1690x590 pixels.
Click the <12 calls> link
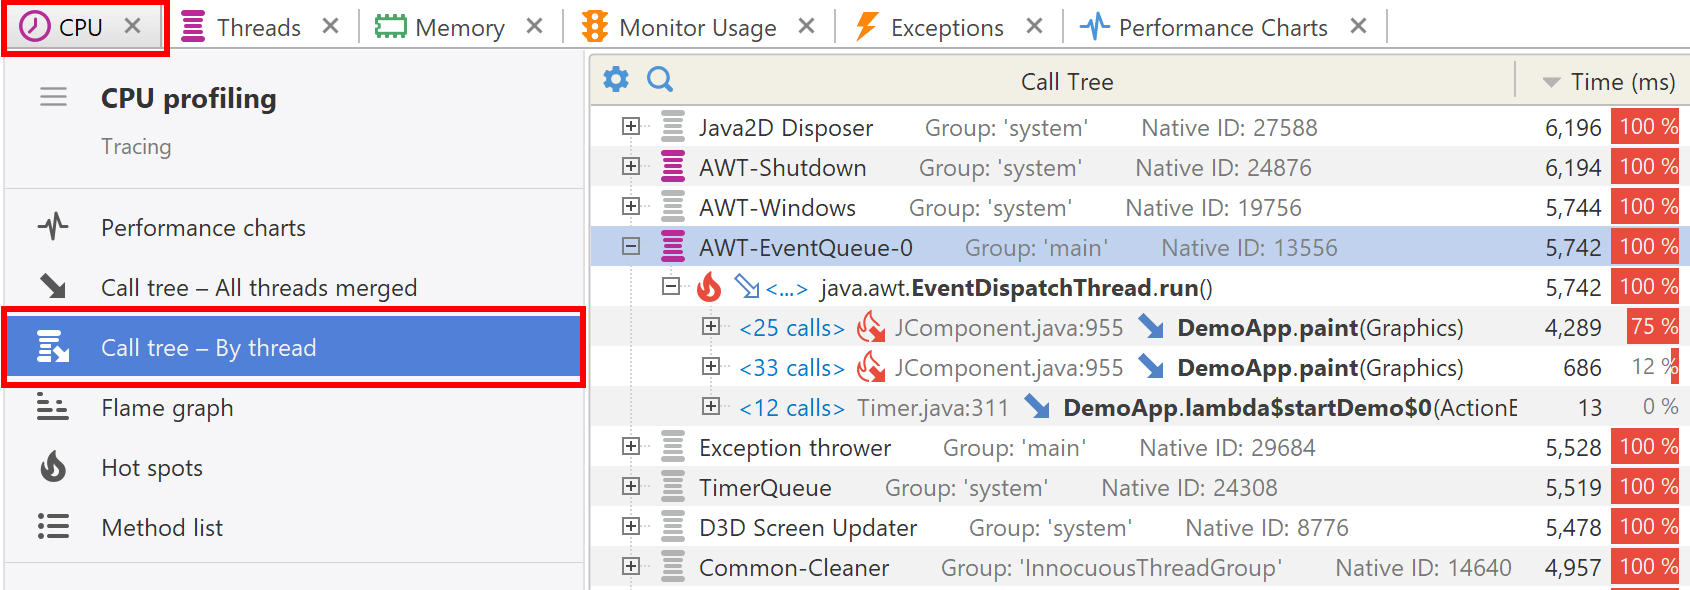792,408
